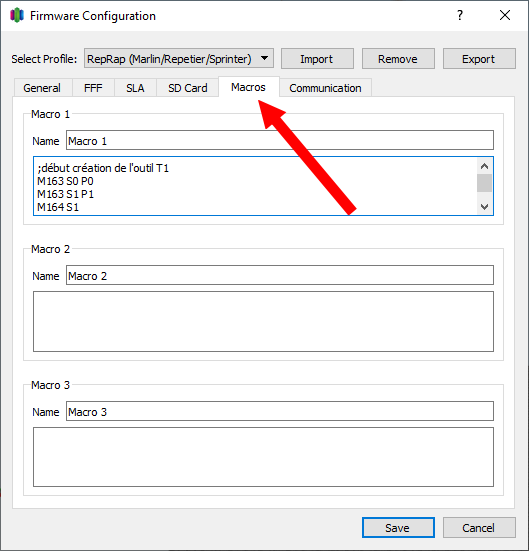Go to the Communication tab

(325, 87)
